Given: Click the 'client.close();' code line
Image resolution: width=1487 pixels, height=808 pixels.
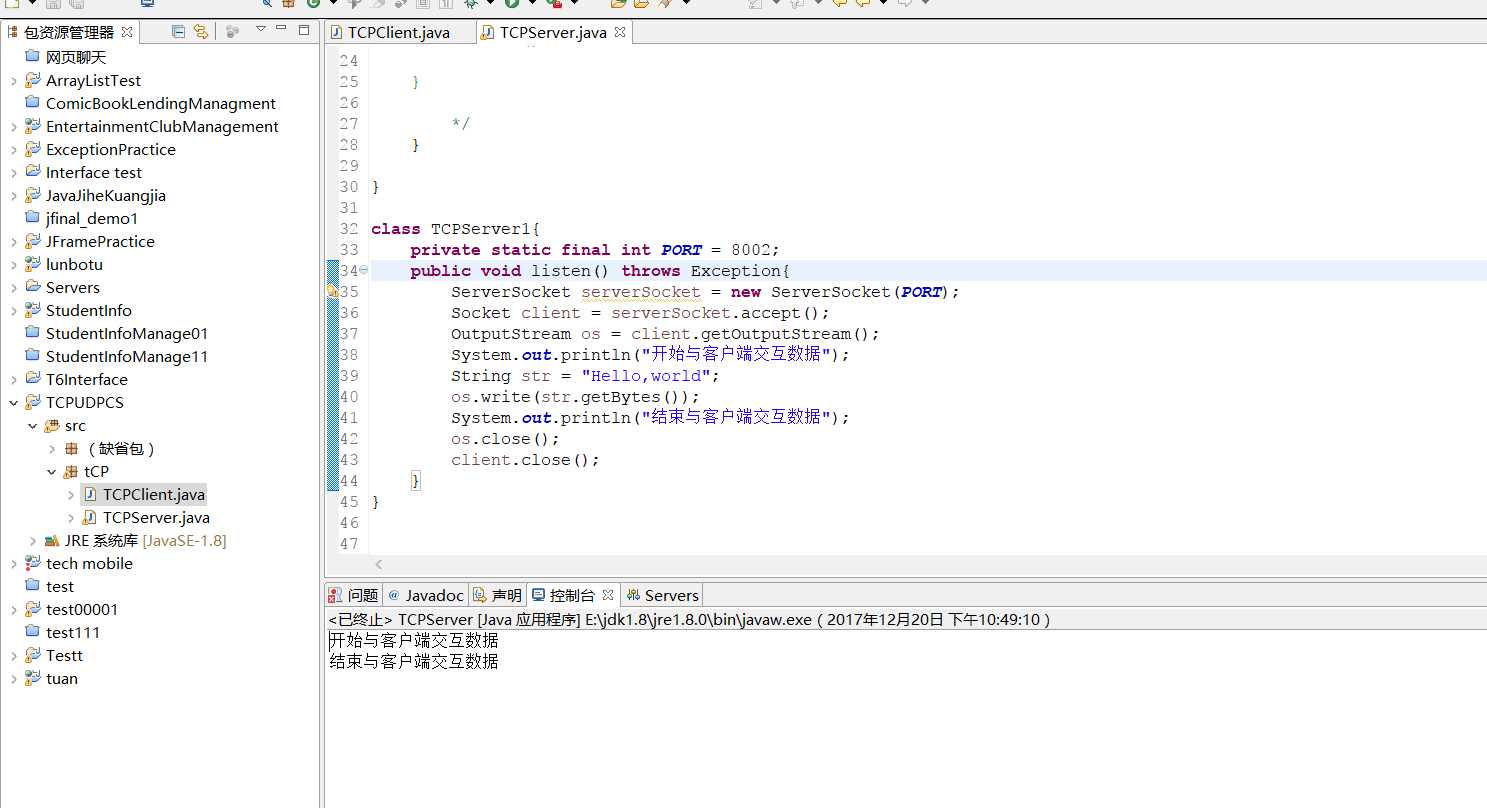Looking at the screenshot, I should coord(525,459).
